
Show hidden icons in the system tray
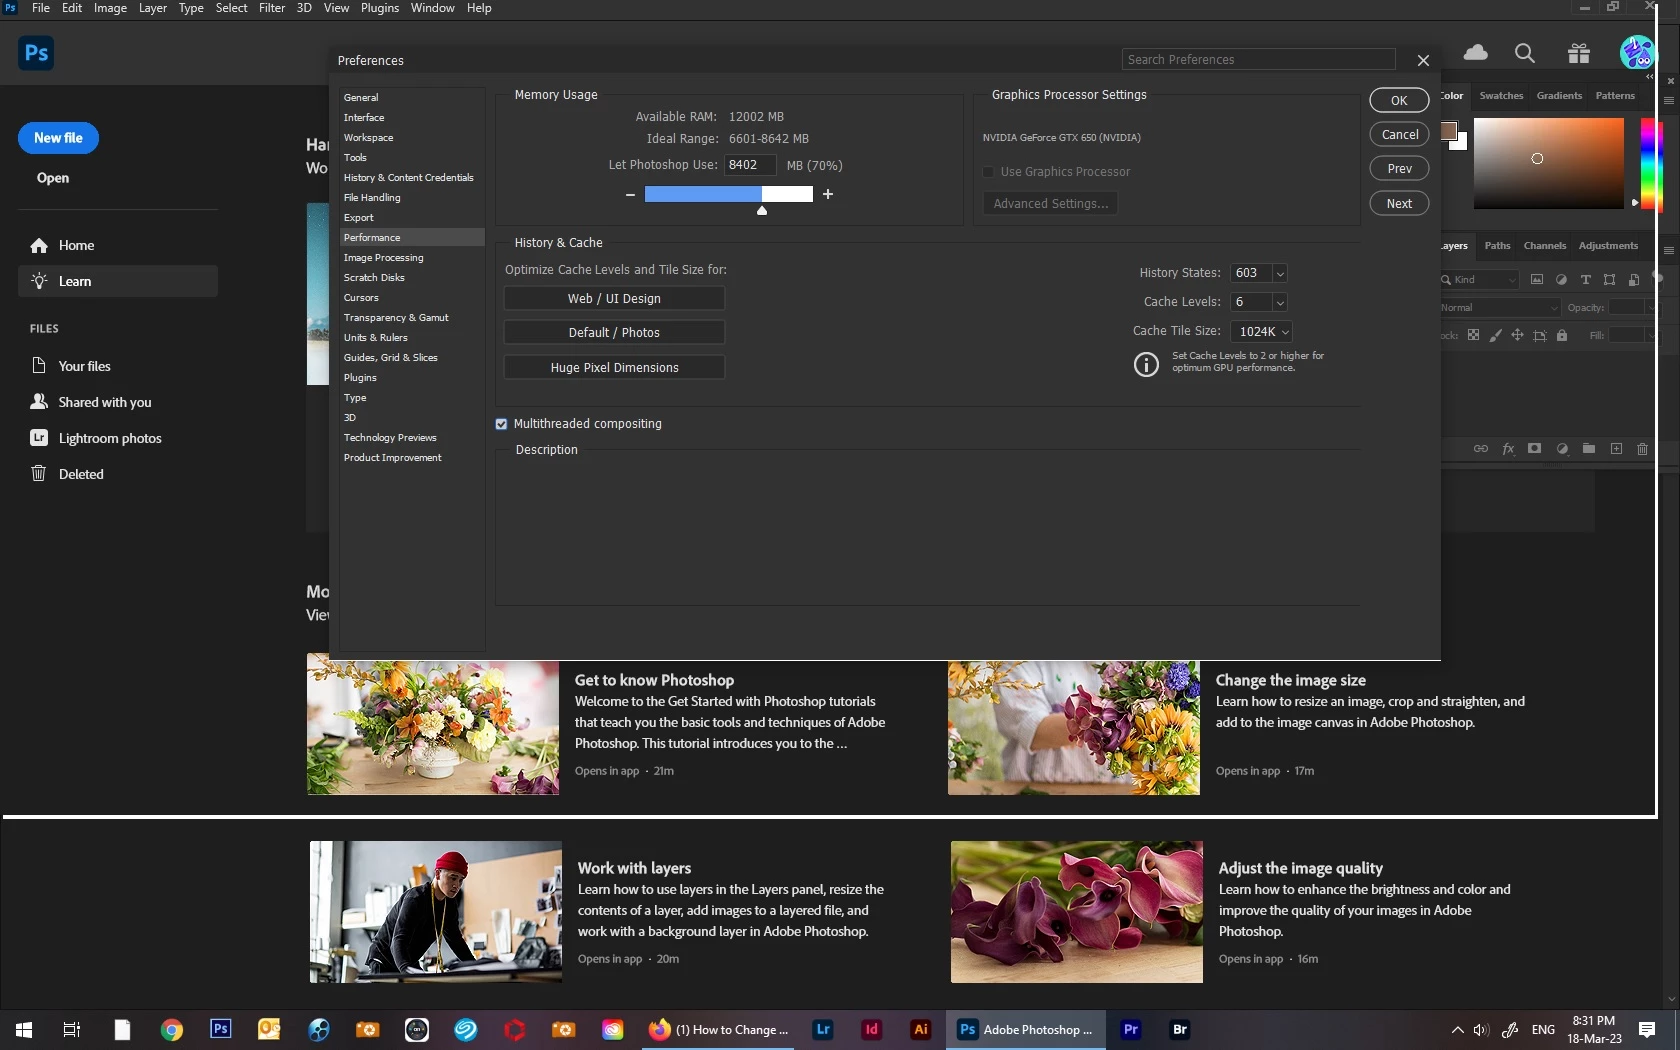coord(1457,1029)
